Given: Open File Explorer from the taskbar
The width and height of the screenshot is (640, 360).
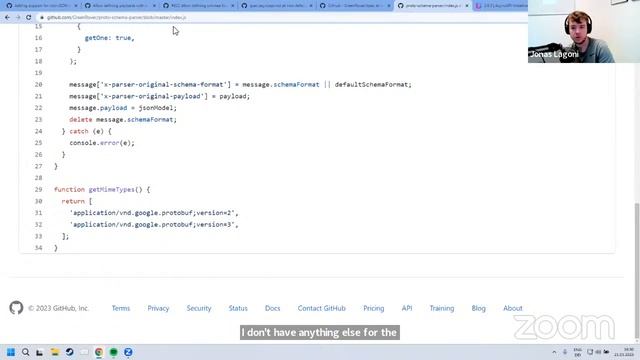Looking at the screenshot, I should click(x=55, y=352).
